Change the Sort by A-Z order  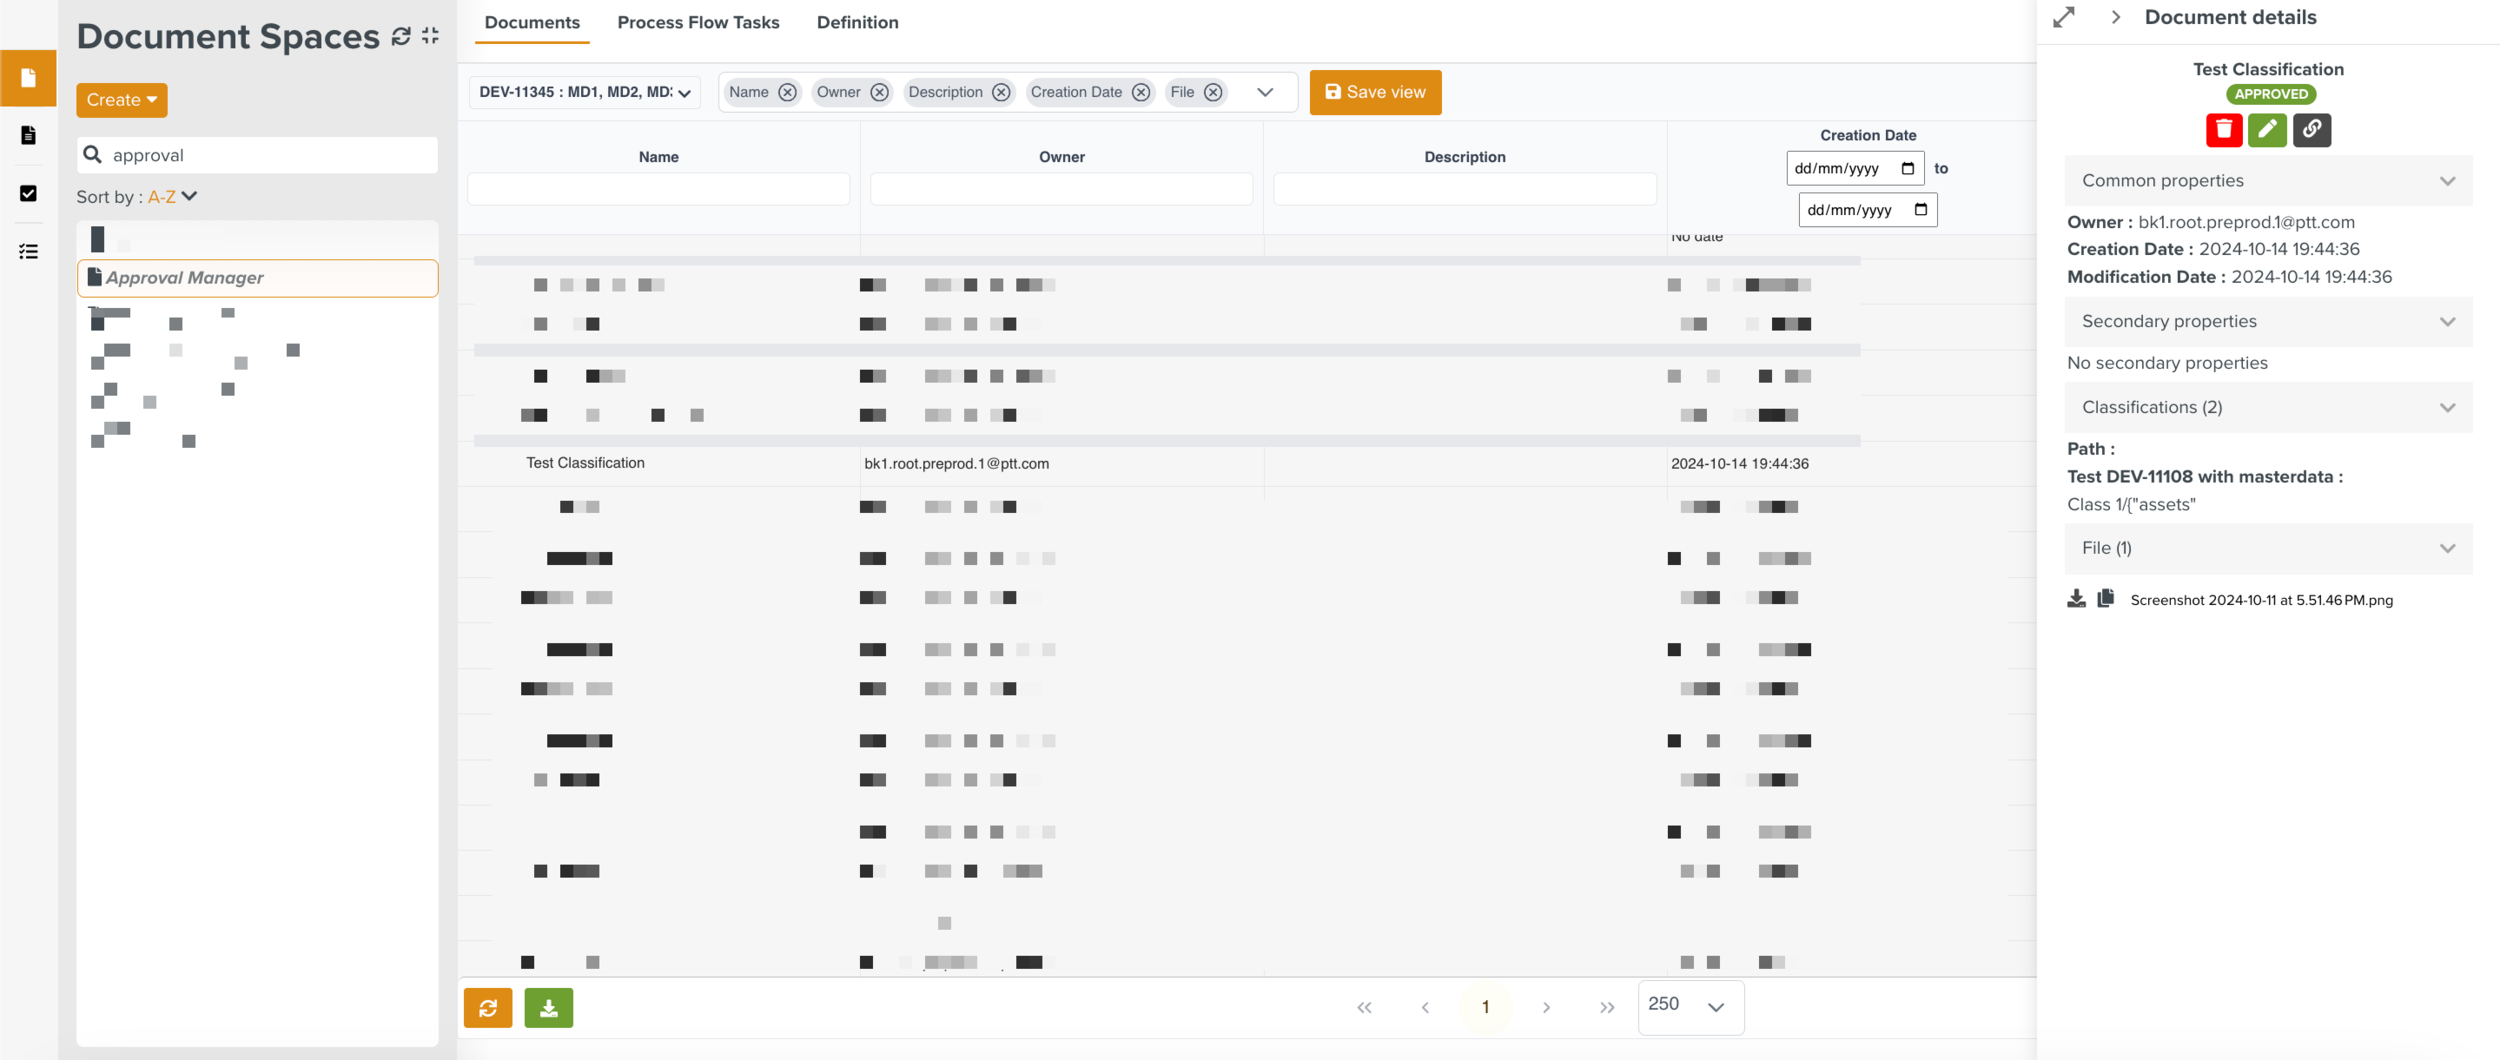(172, 197)
